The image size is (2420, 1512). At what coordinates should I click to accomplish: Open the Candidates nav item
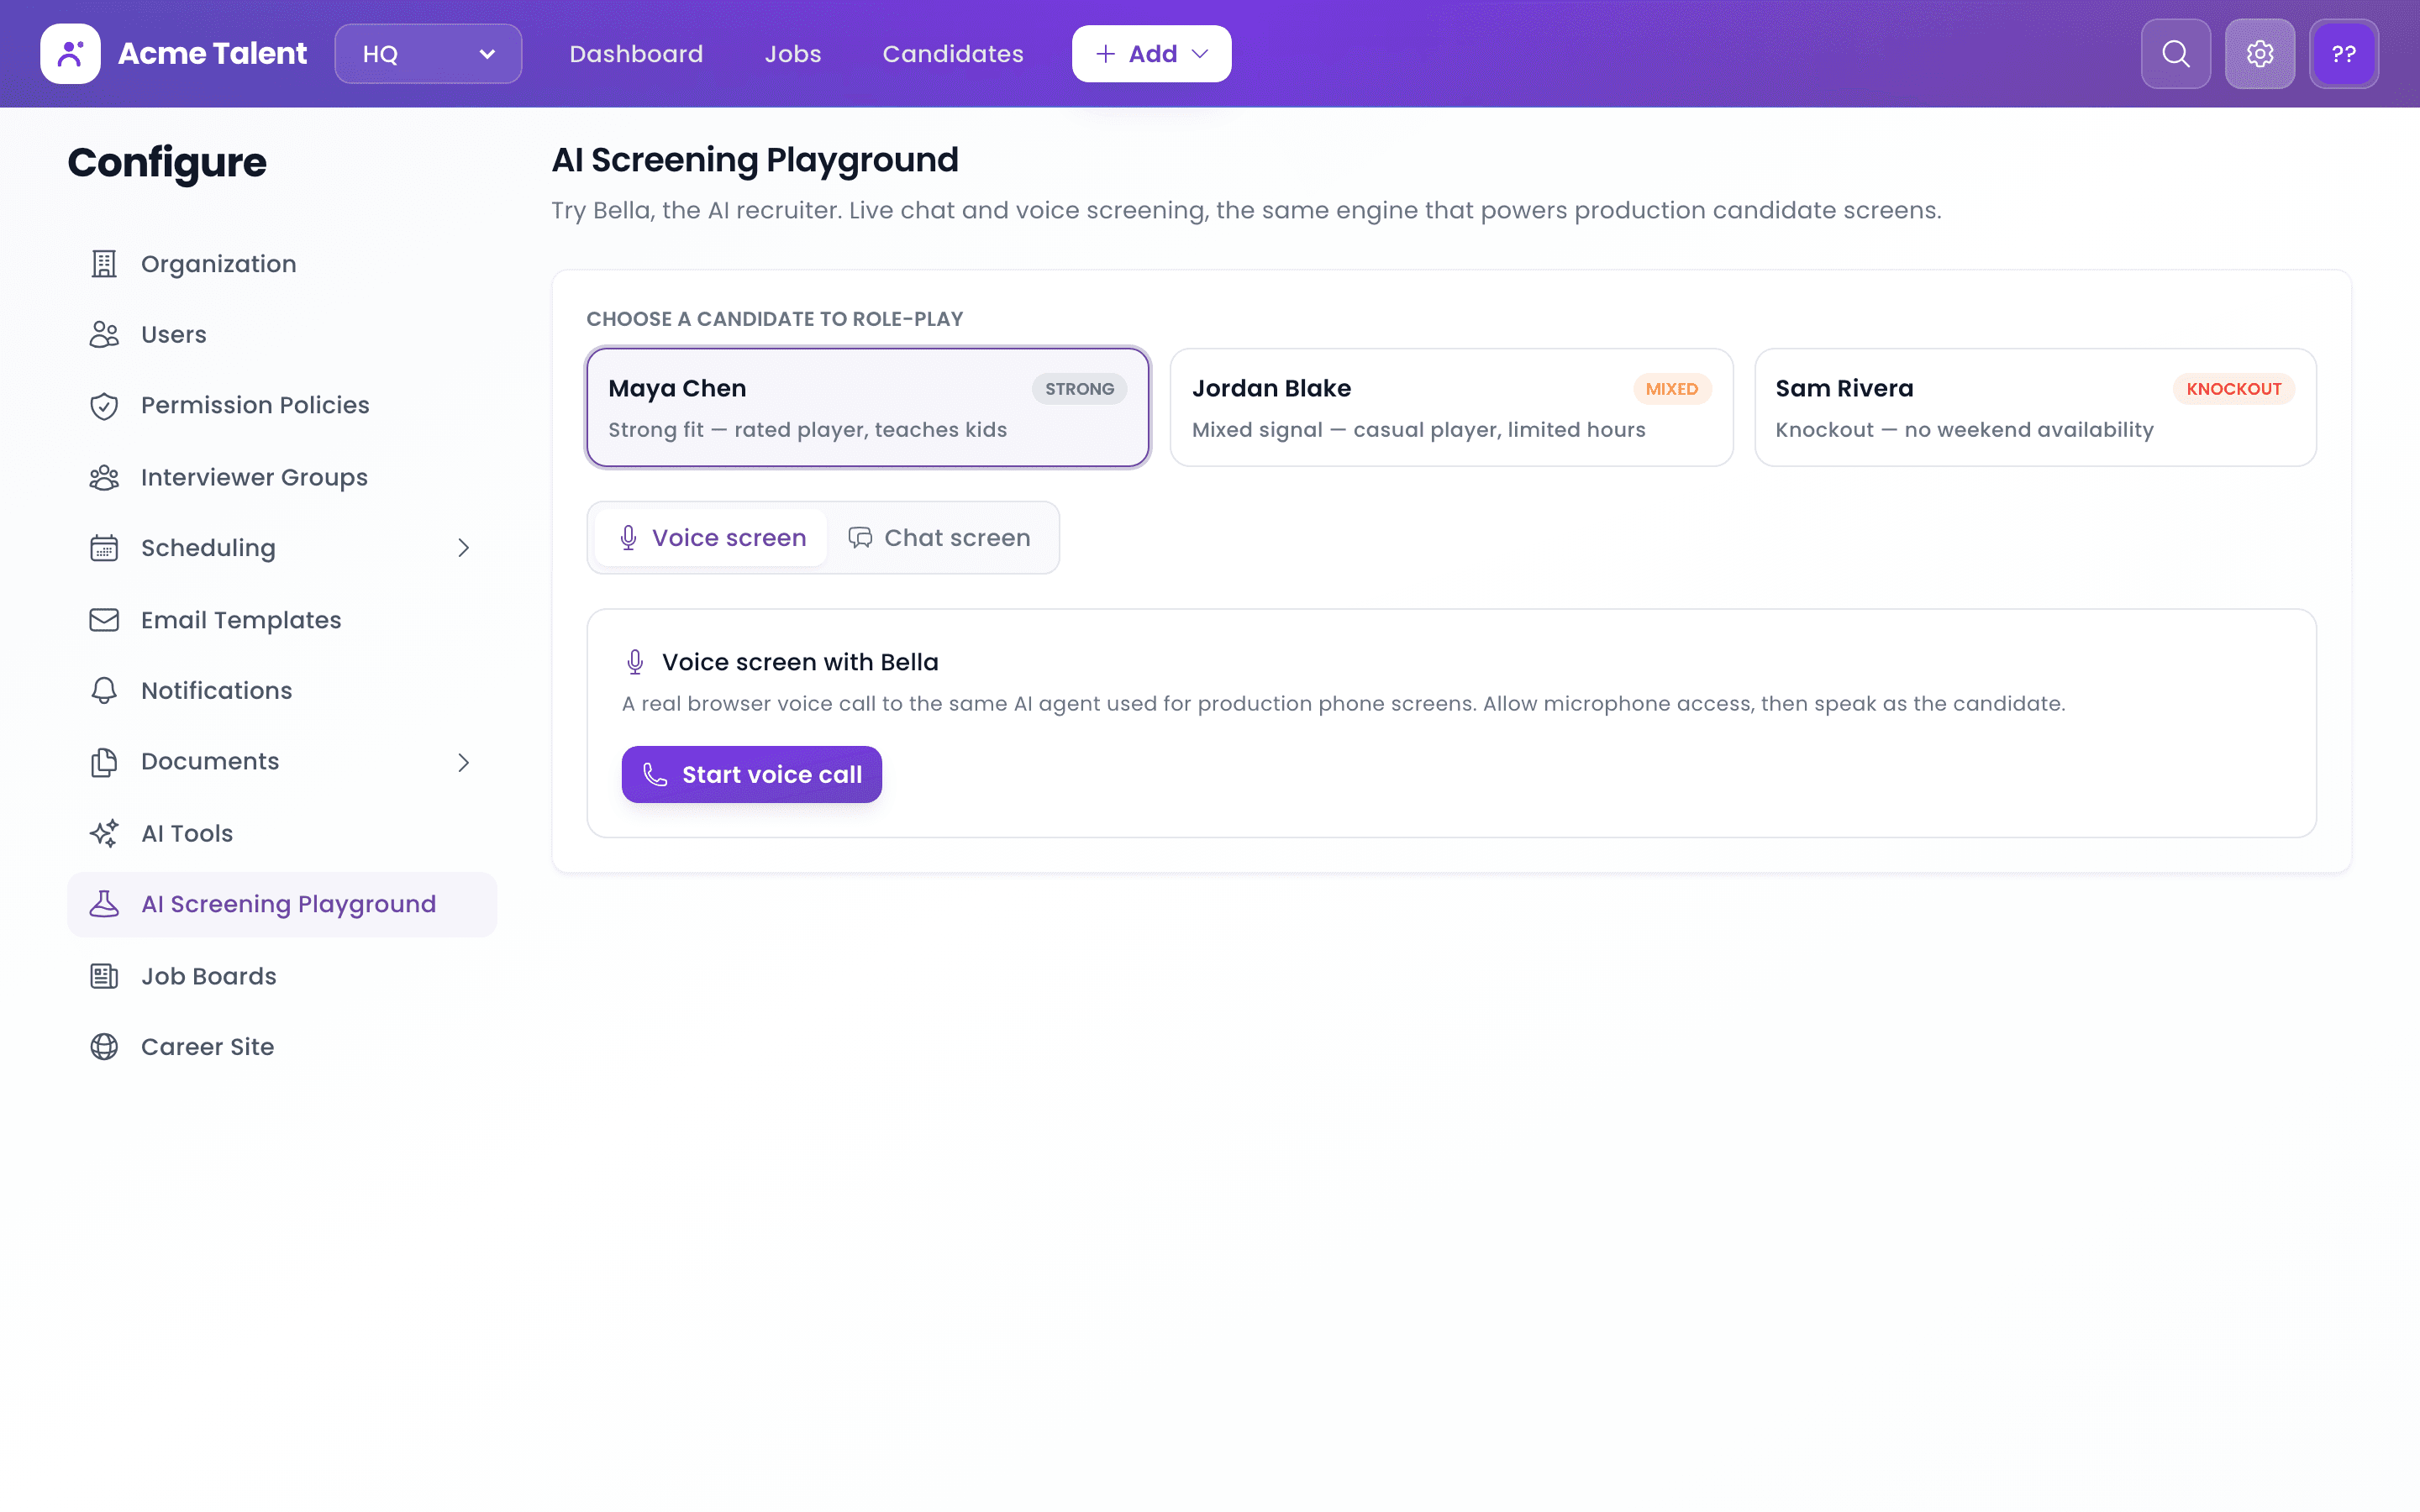pos(953,54)
